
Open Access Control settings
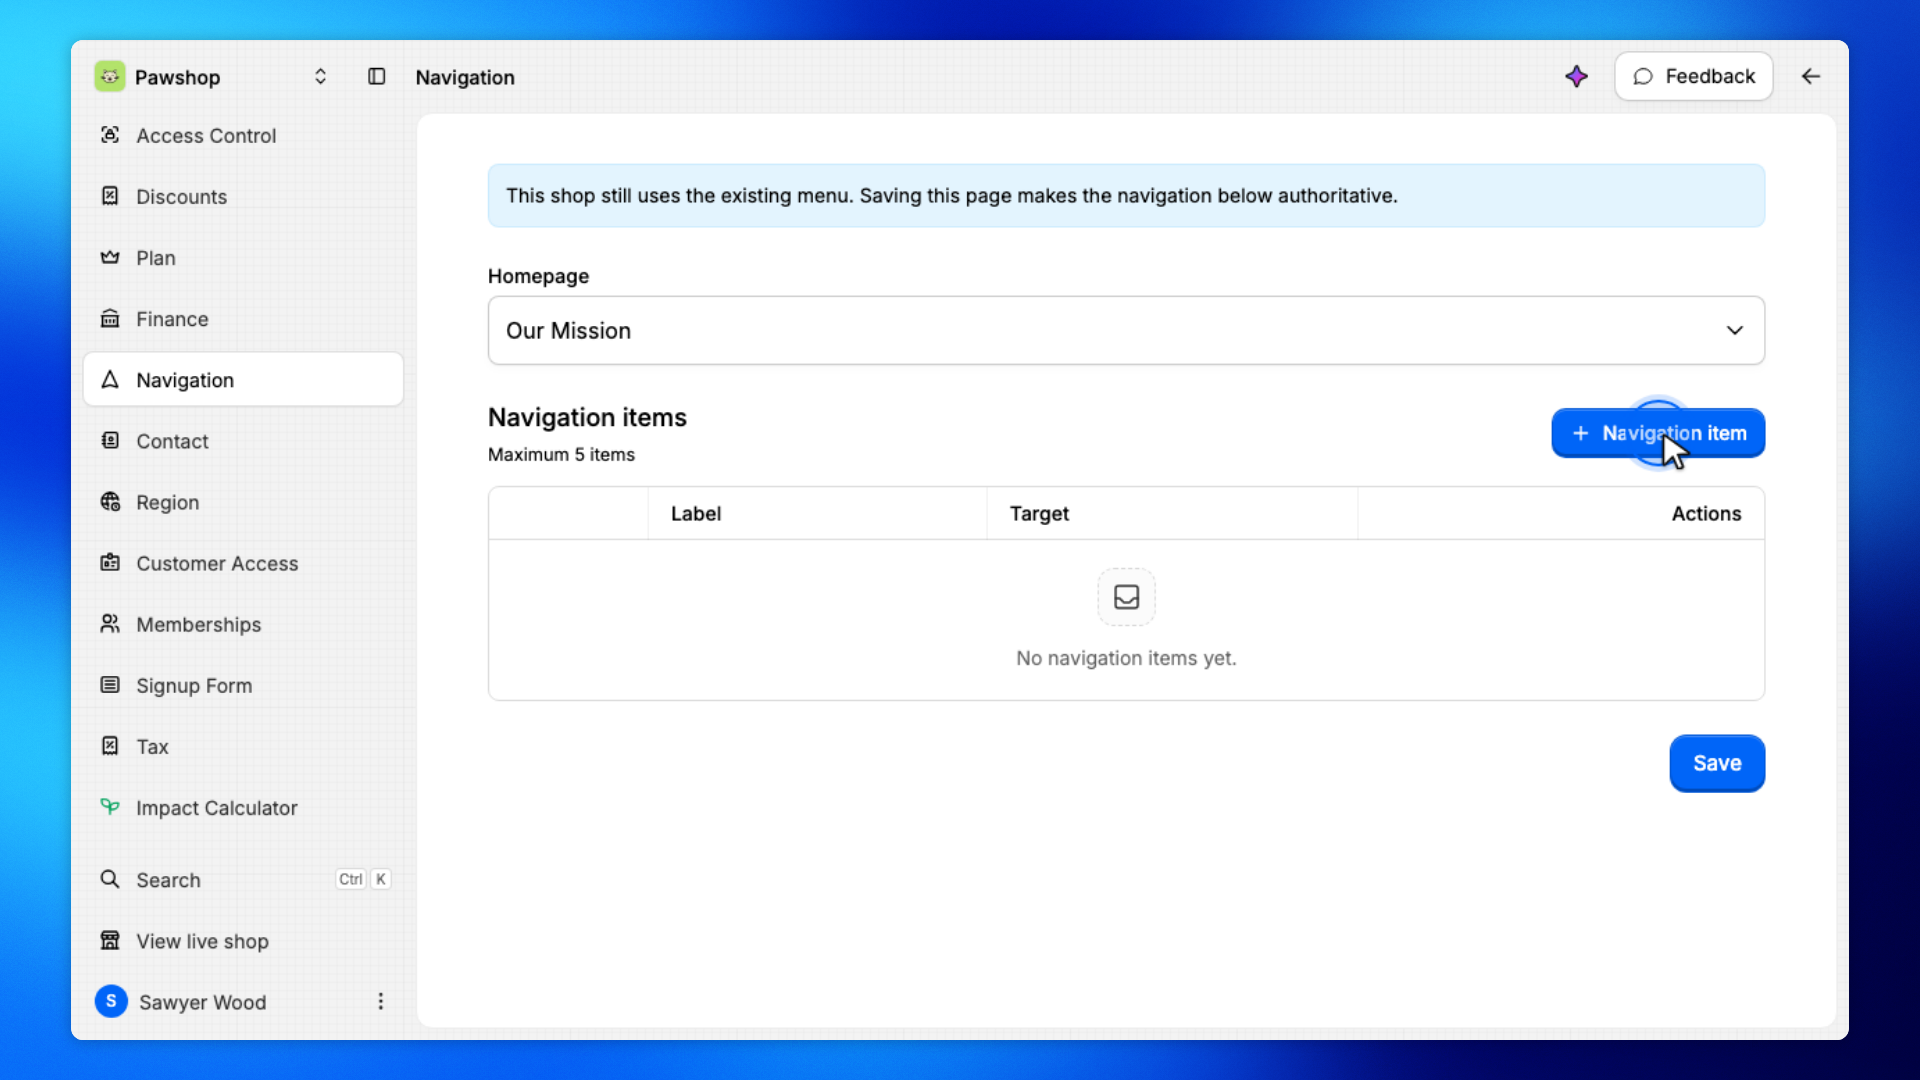(243, 135)
